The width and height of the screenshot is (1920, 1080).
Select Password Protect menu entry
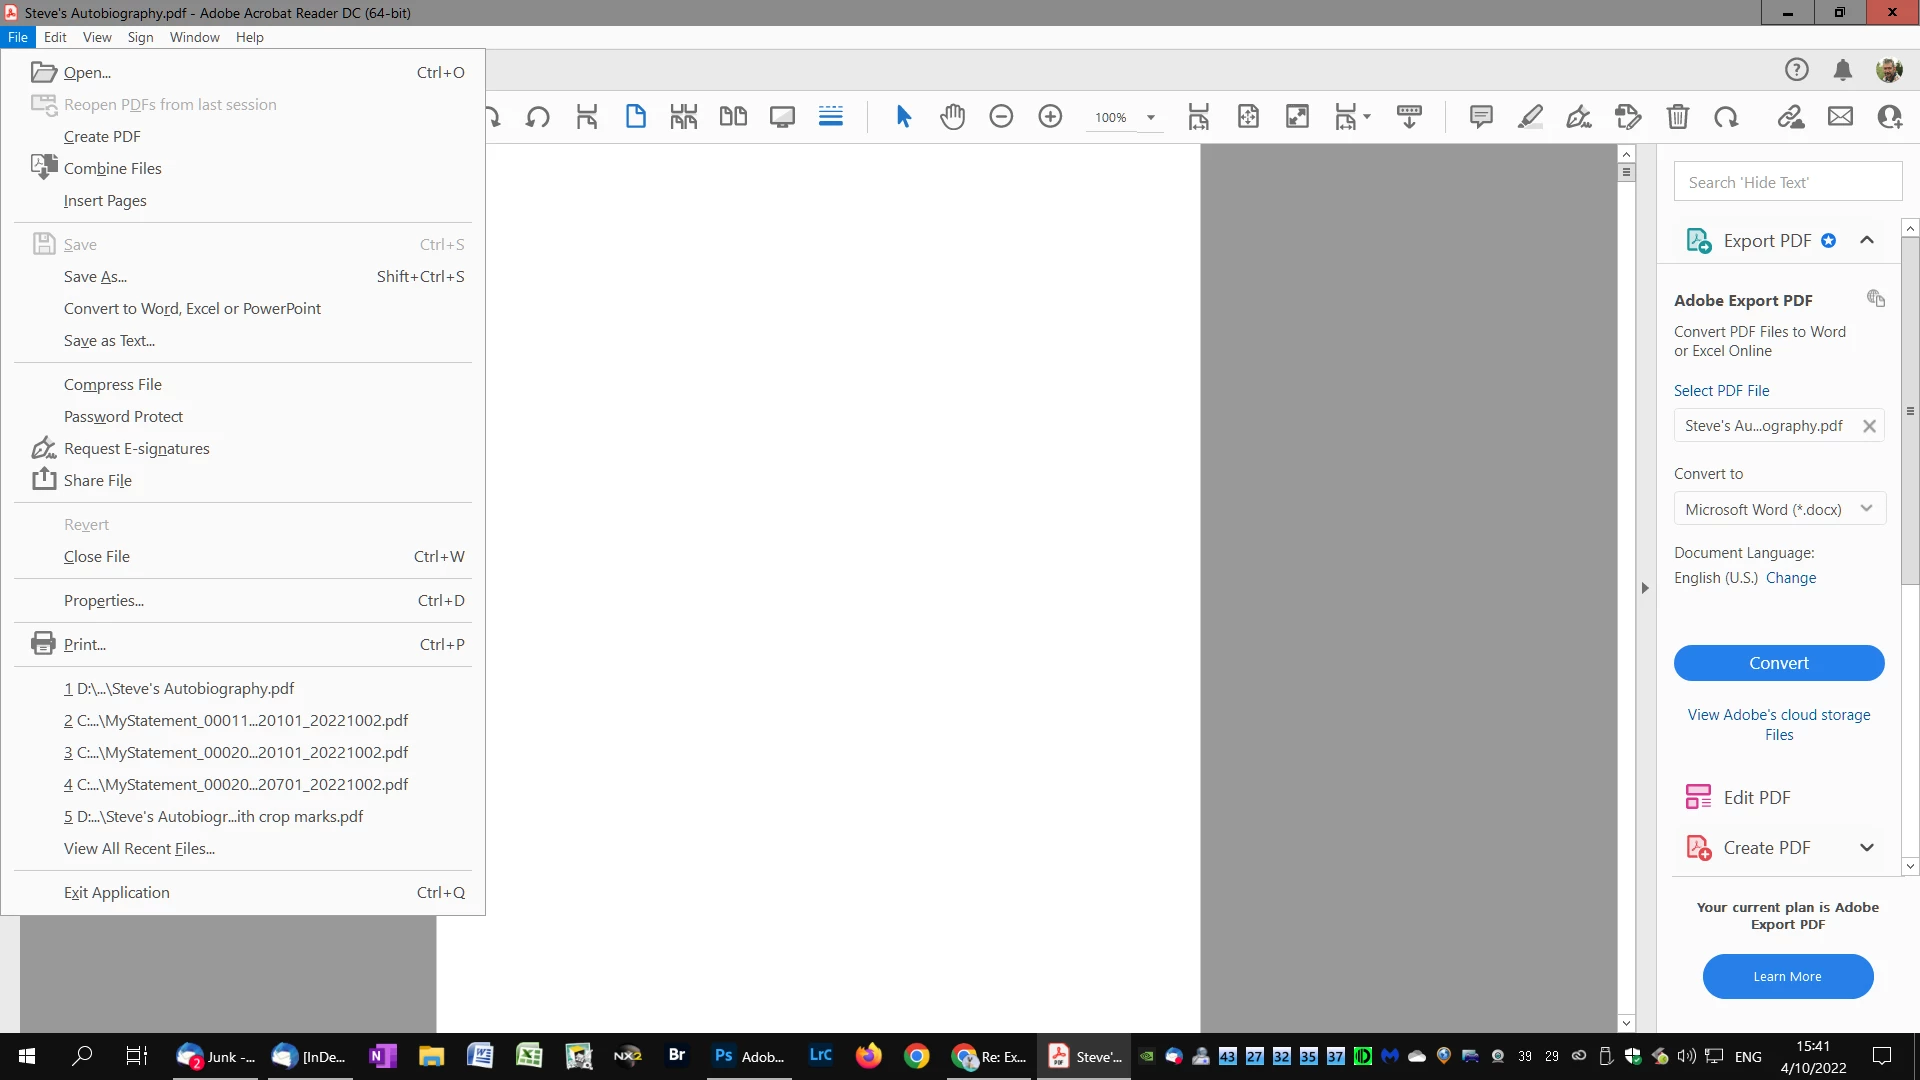click(123, 417)
